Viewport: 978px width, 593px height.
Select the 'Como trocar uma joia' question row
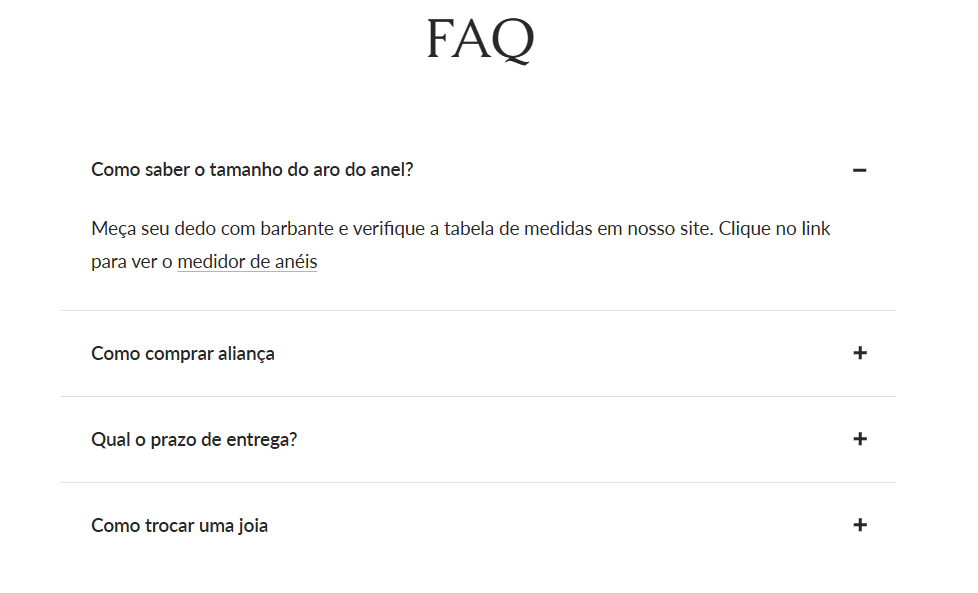tap(178, 524)
